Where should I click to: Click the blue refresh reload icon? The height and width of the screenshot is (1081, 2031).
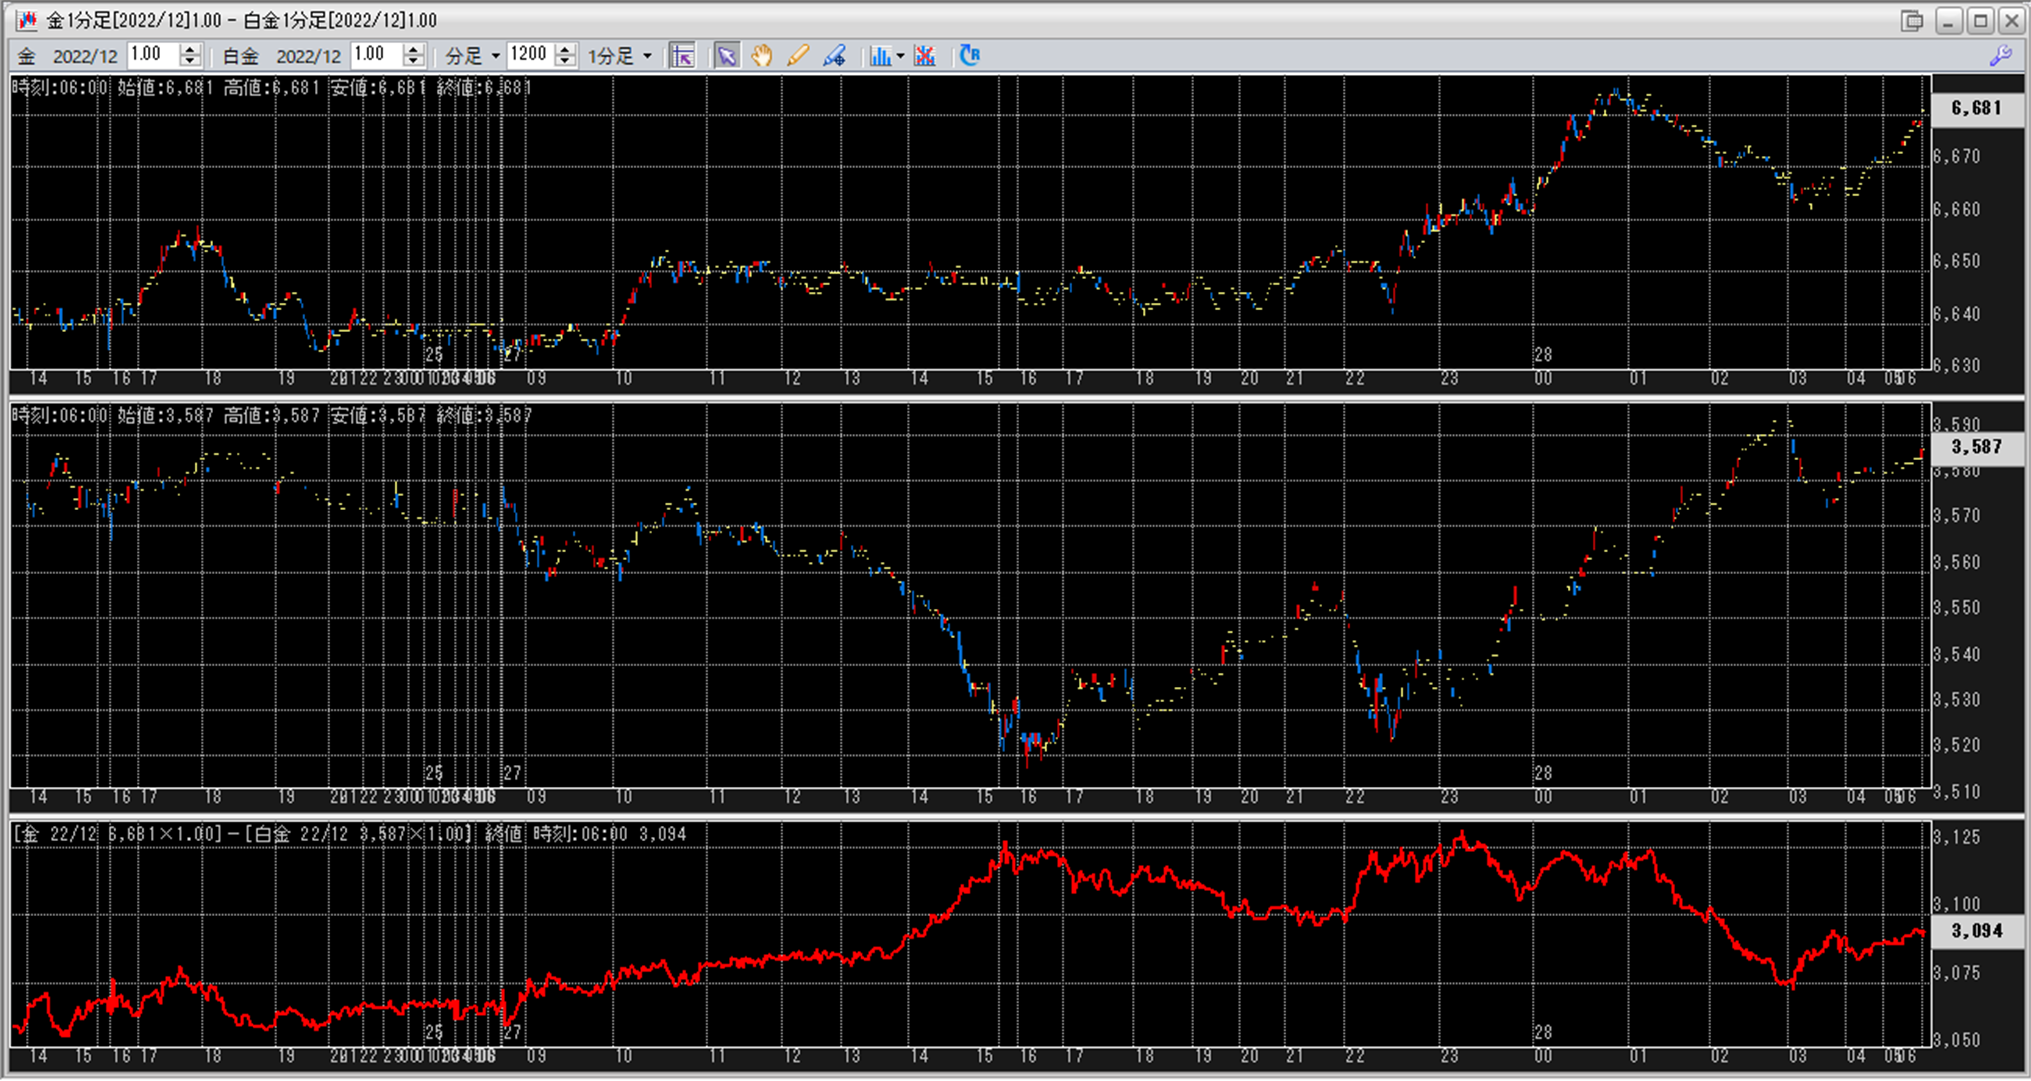click(x=969, y=56)
